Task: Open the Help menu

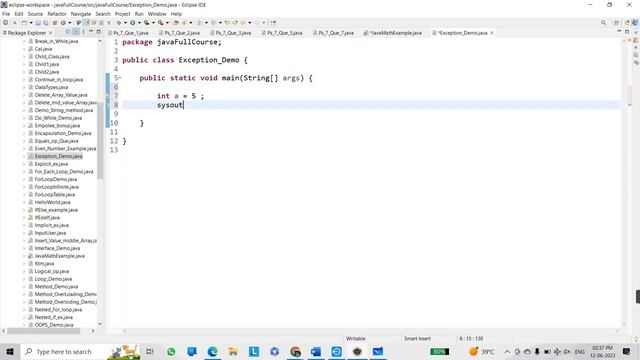Action: pos(176,14)
